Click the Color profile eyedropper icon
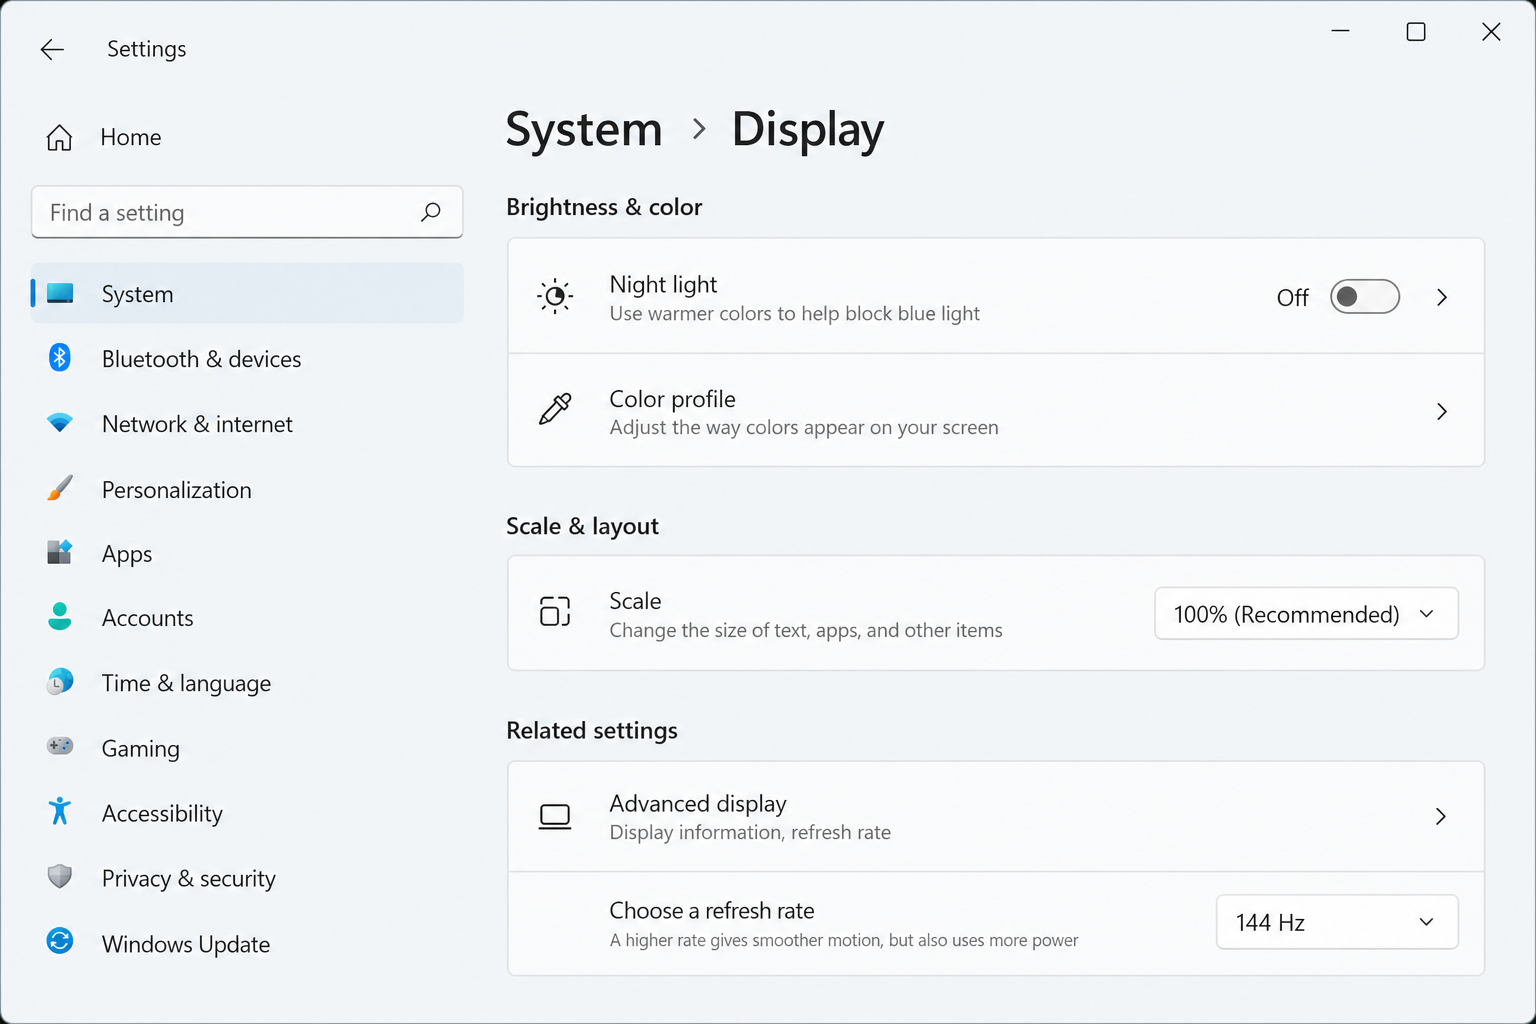 (555, 410)
